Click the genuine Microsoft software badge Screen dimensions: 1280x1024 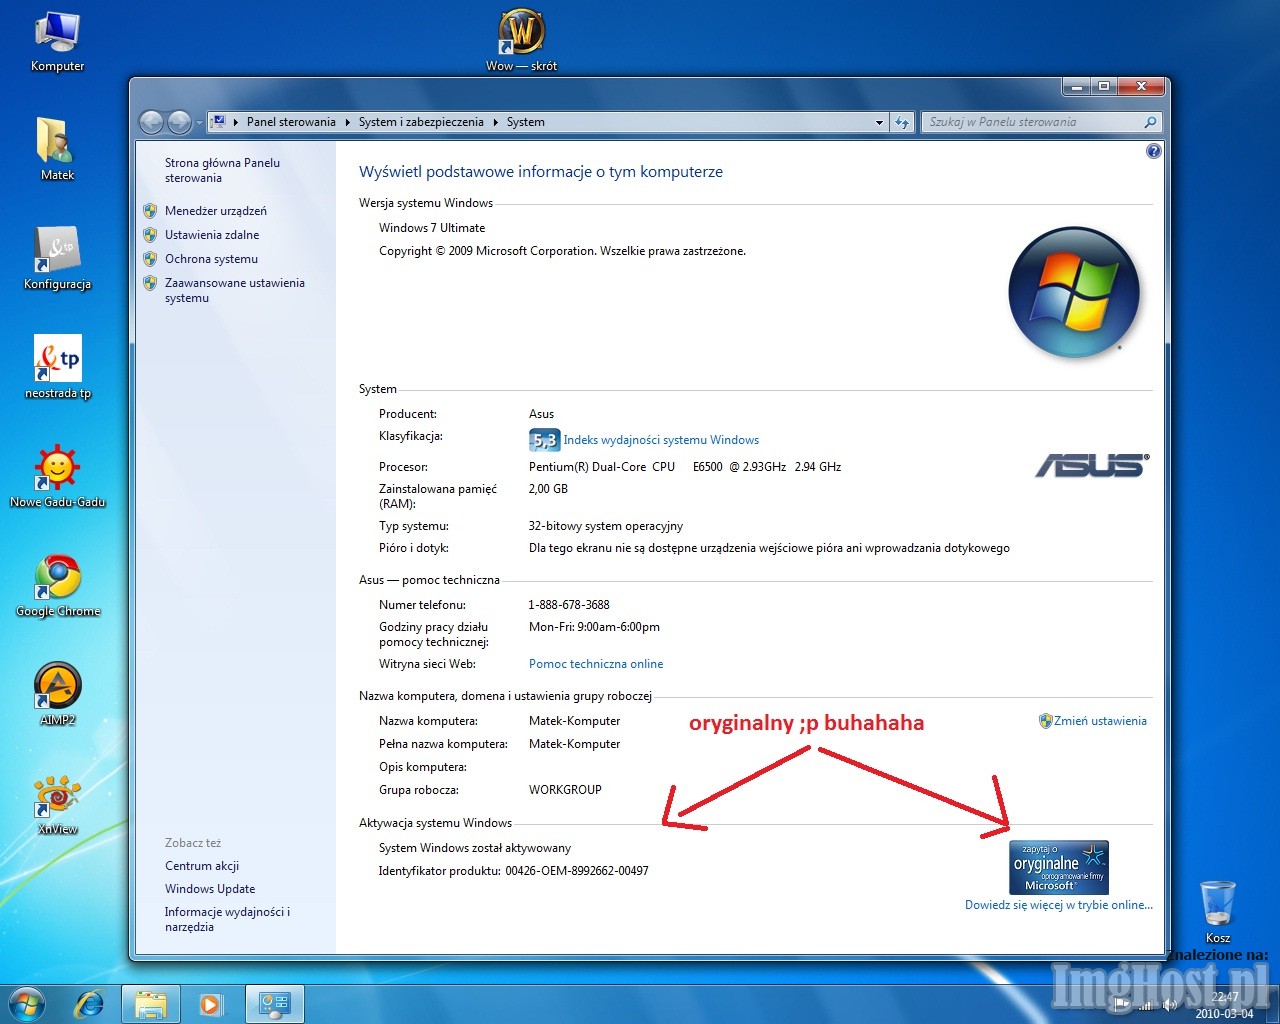1059,867
